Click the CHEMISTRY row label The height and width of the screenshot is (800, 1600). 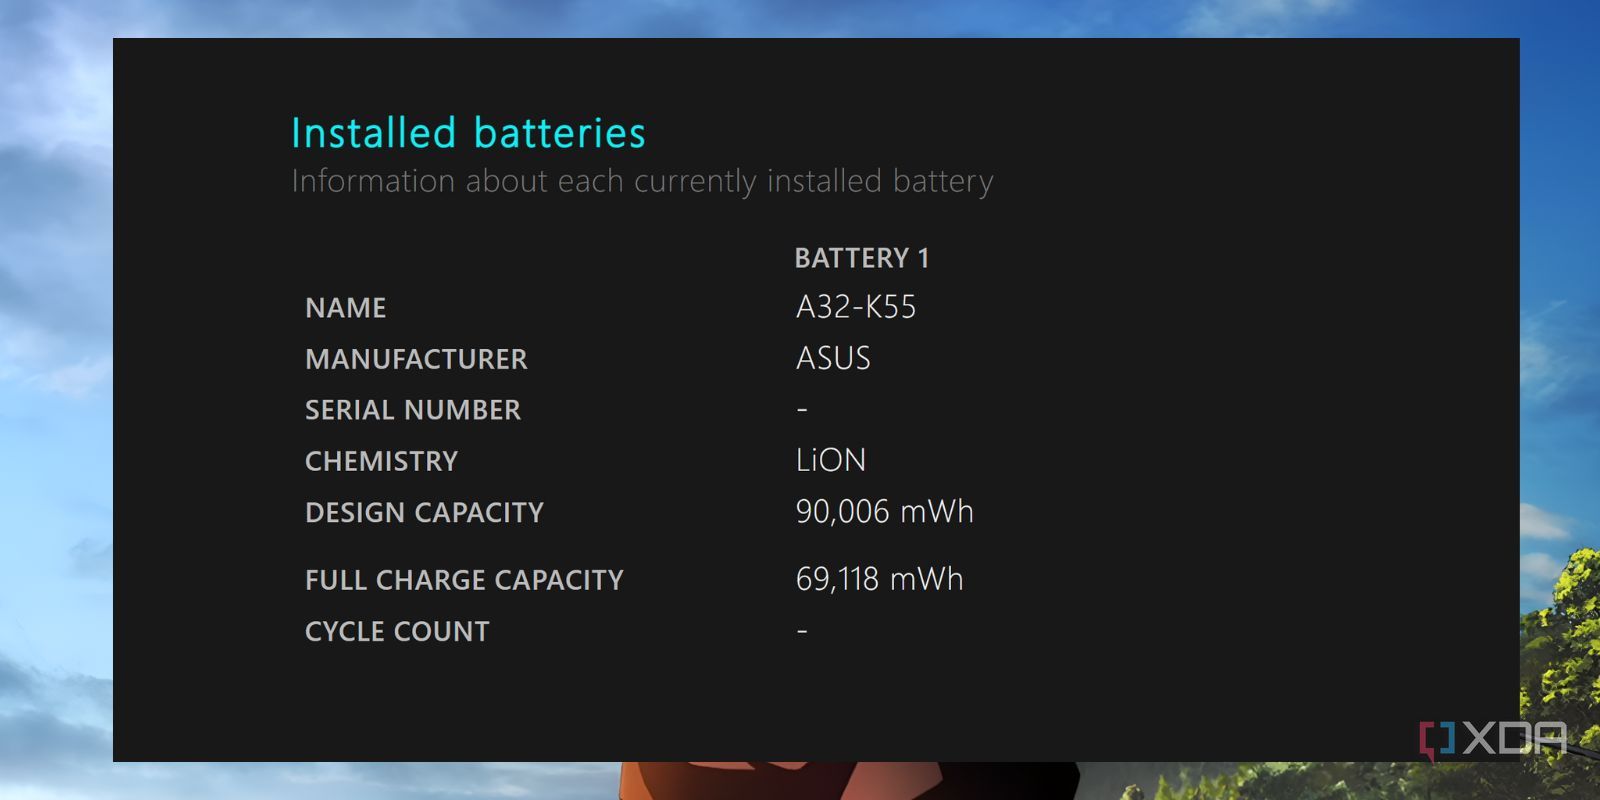pyautogui.click(x=381, y=461)
